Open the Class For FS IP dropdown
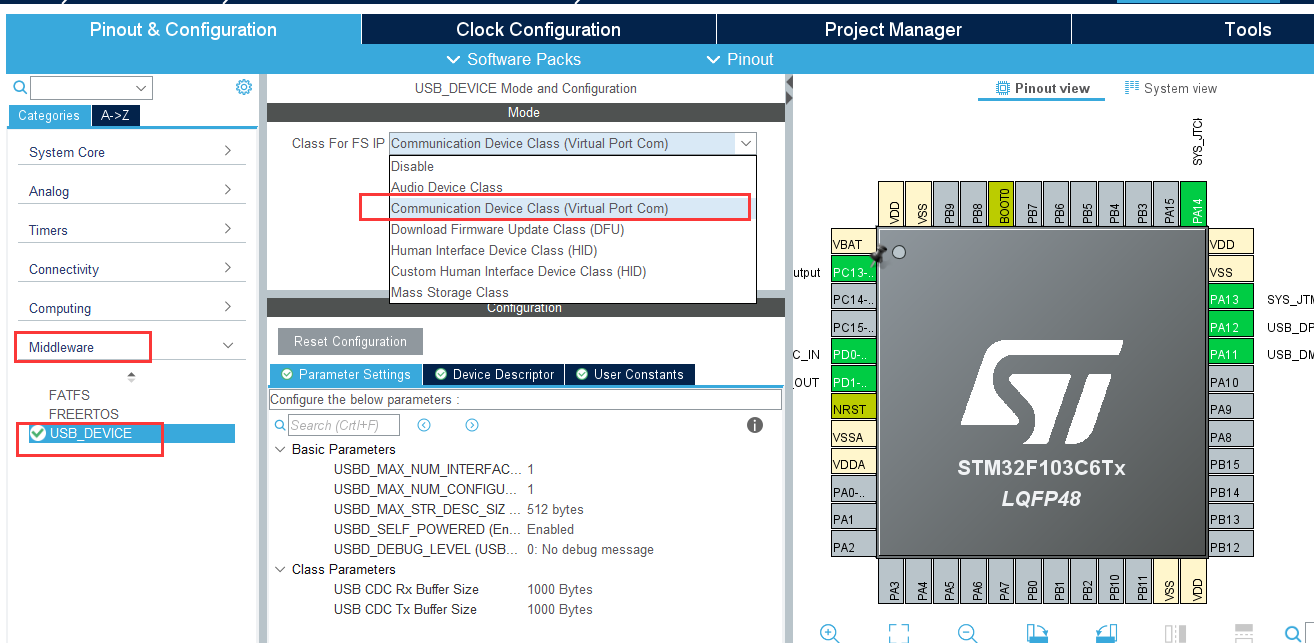The width and height of the screenshot is (1314, 643). click(746, 143)
